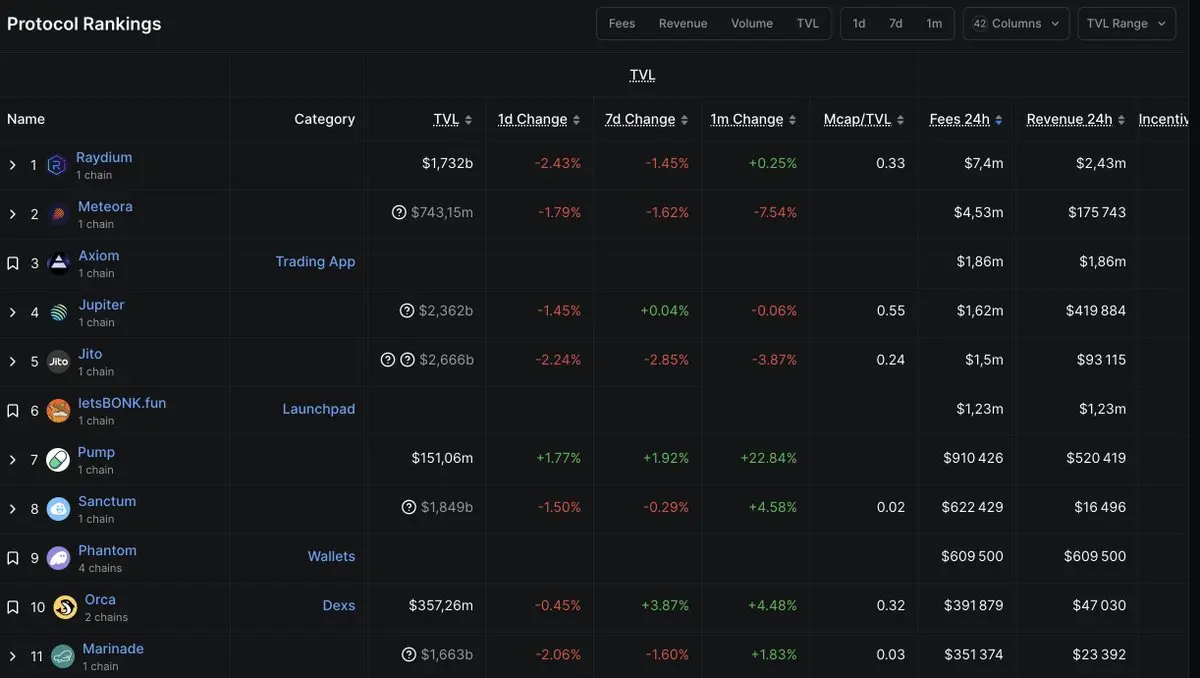Image resolution: width=1200 pixels, height=678 pixels.
Task: Expand the Pump row
Action: (x=12, y=459)
